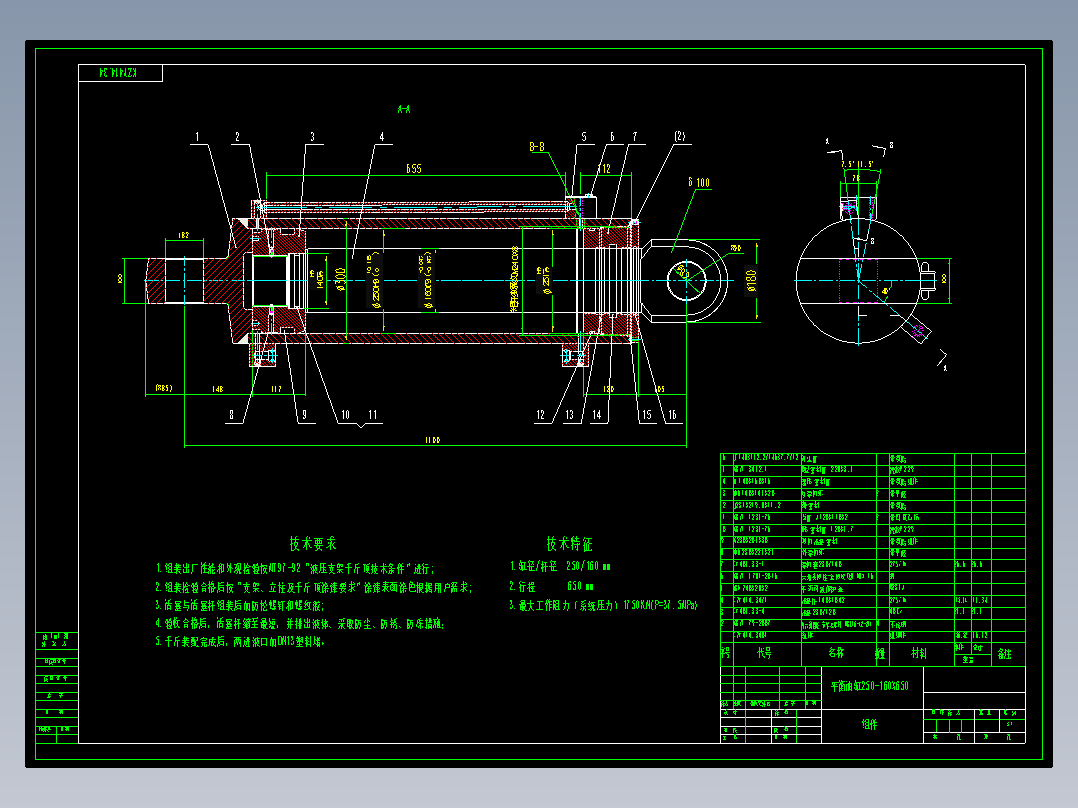
Task: Select part callout number 5
Action: click(584, 137)
